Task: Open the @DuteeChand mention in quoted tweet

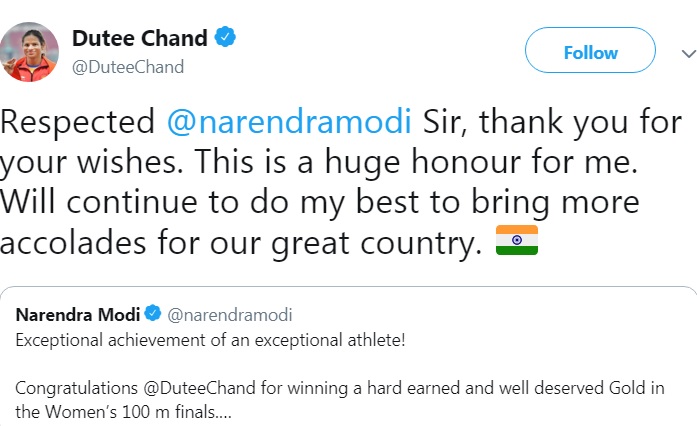Action: point(200,388)
